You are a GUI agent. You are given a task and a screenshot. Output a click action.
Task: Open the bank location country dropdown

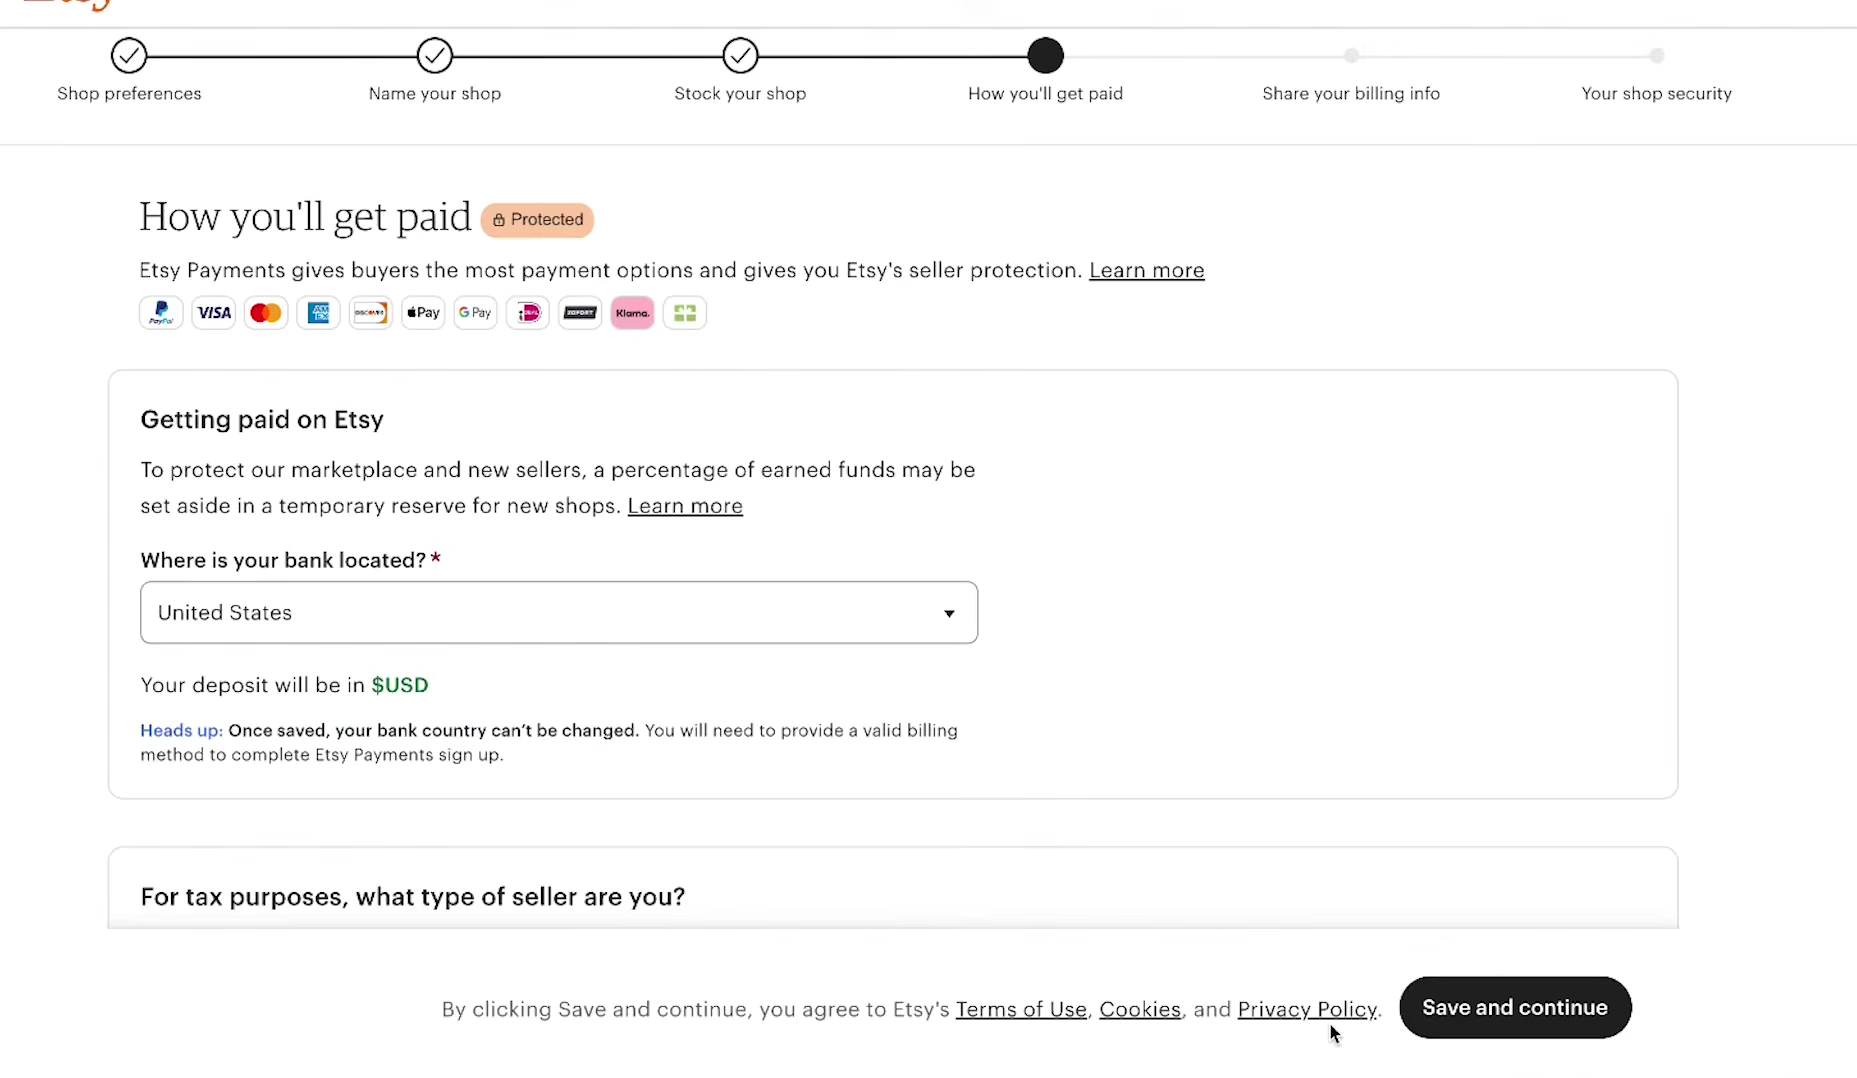tap(559, 612)
